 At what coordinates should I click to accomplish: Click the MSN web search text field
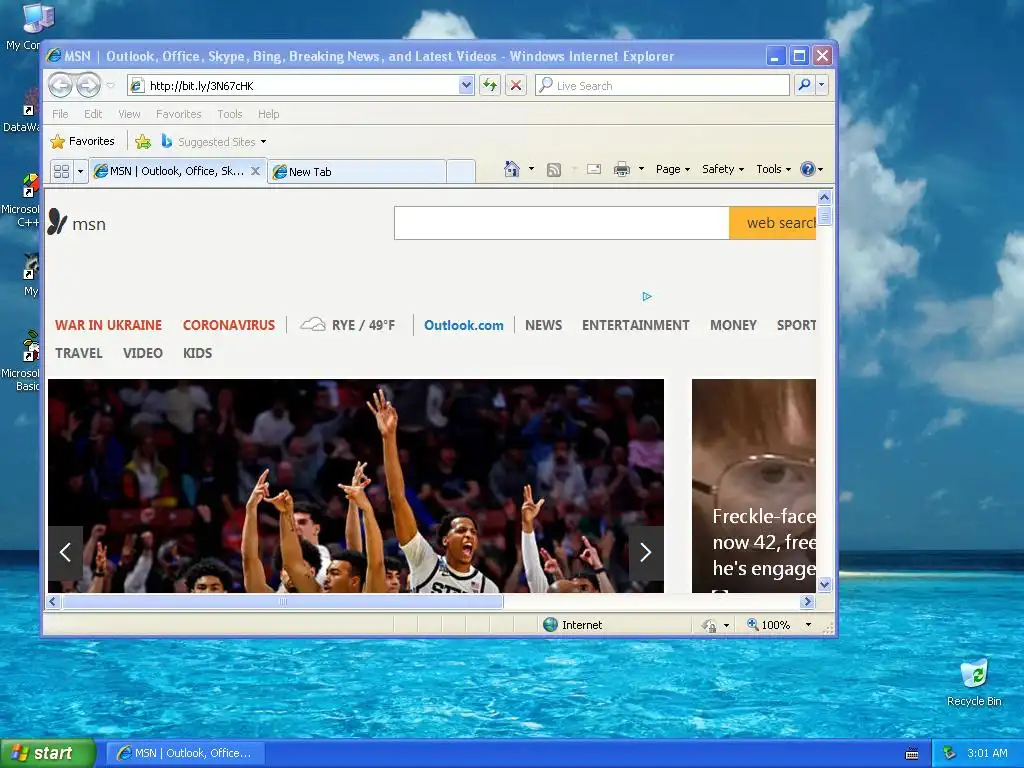tap(562, 223)
